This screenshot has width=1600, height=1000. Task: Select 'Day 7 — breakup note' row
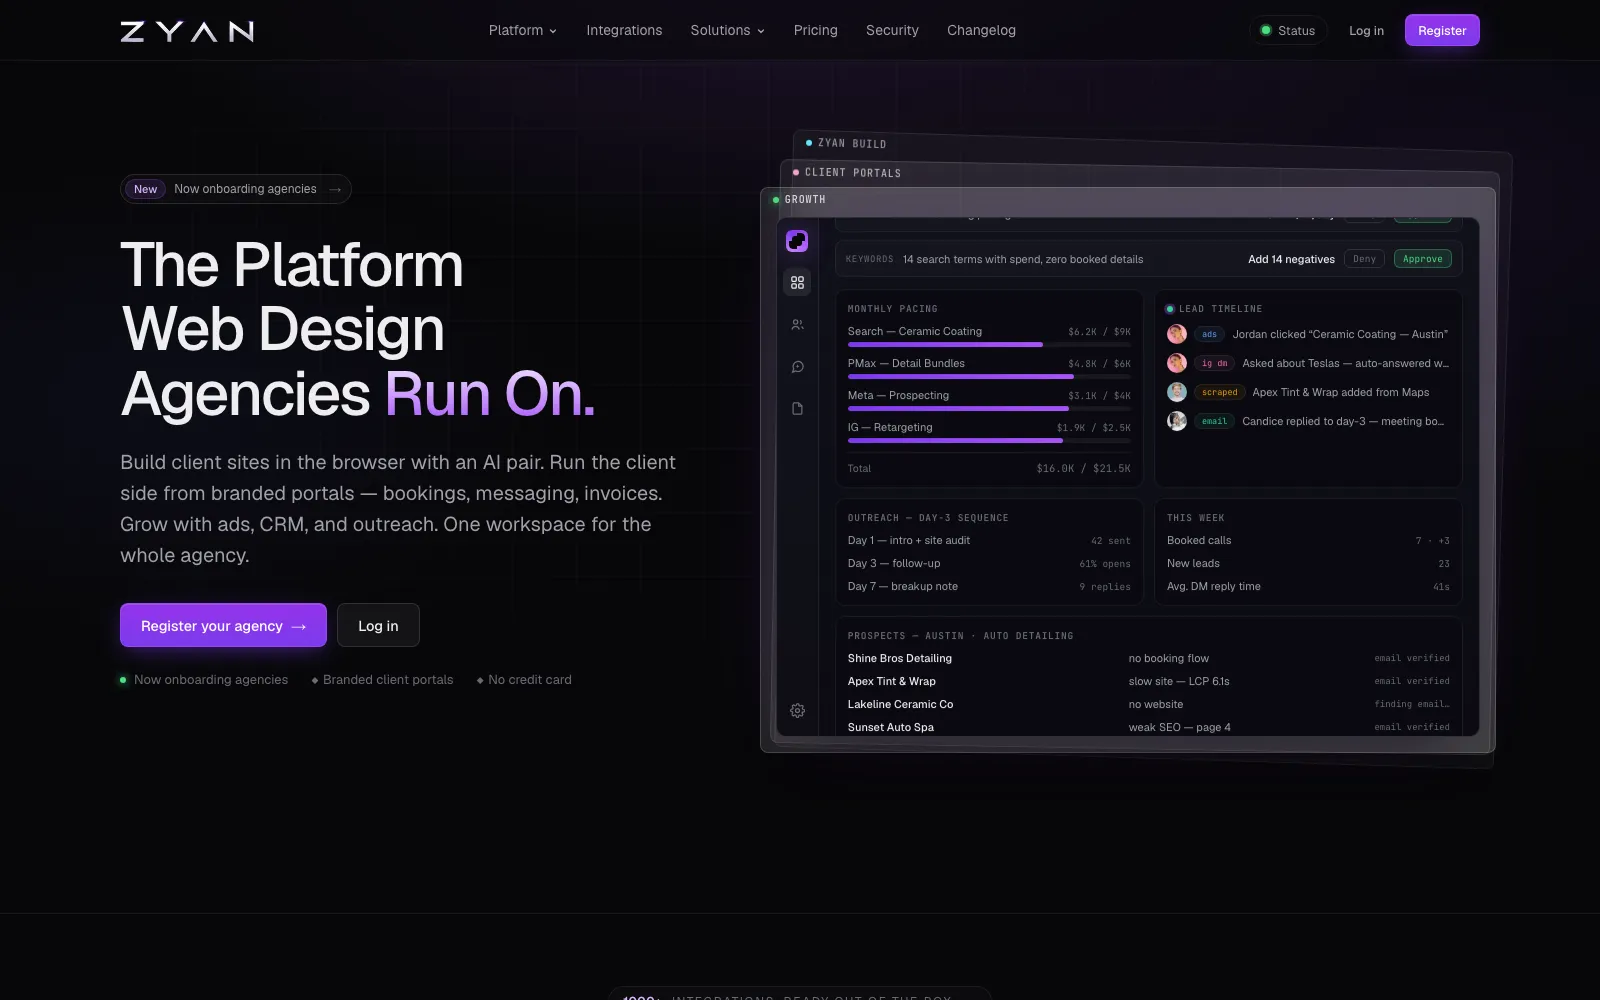[x=989, y=586]
